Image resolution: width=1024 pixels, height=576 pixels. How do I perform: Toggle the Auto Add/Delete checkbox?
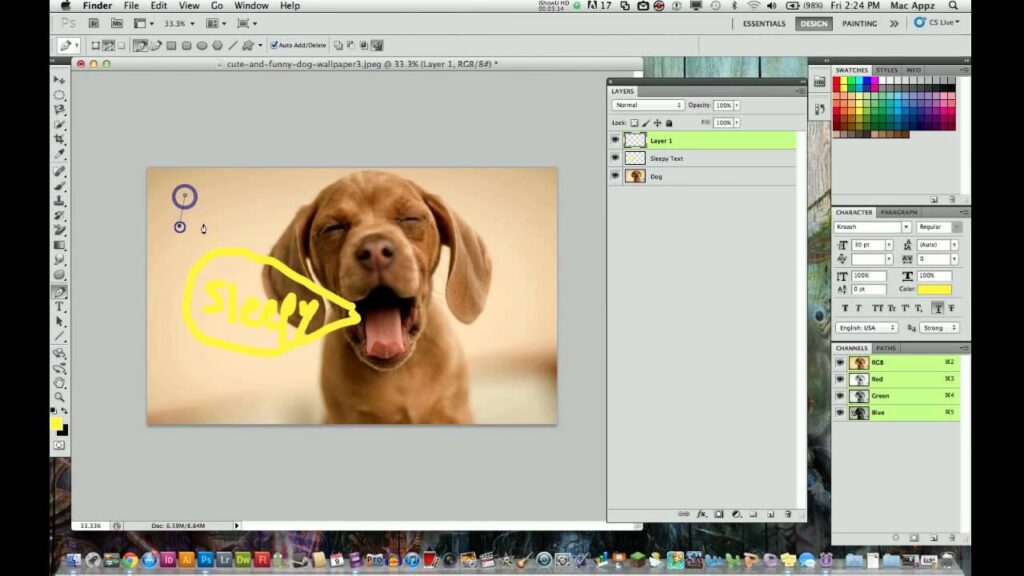pos(274,45)
